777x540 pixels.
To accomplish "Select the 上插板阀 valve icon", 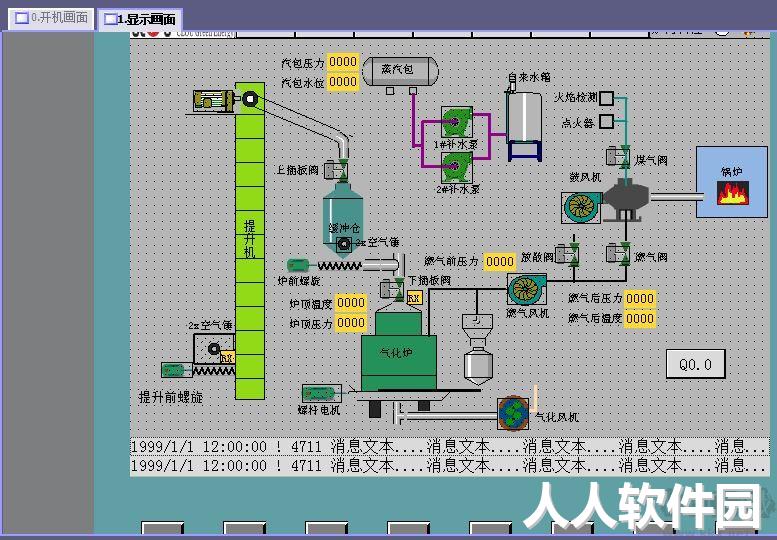I will [336, 170].
